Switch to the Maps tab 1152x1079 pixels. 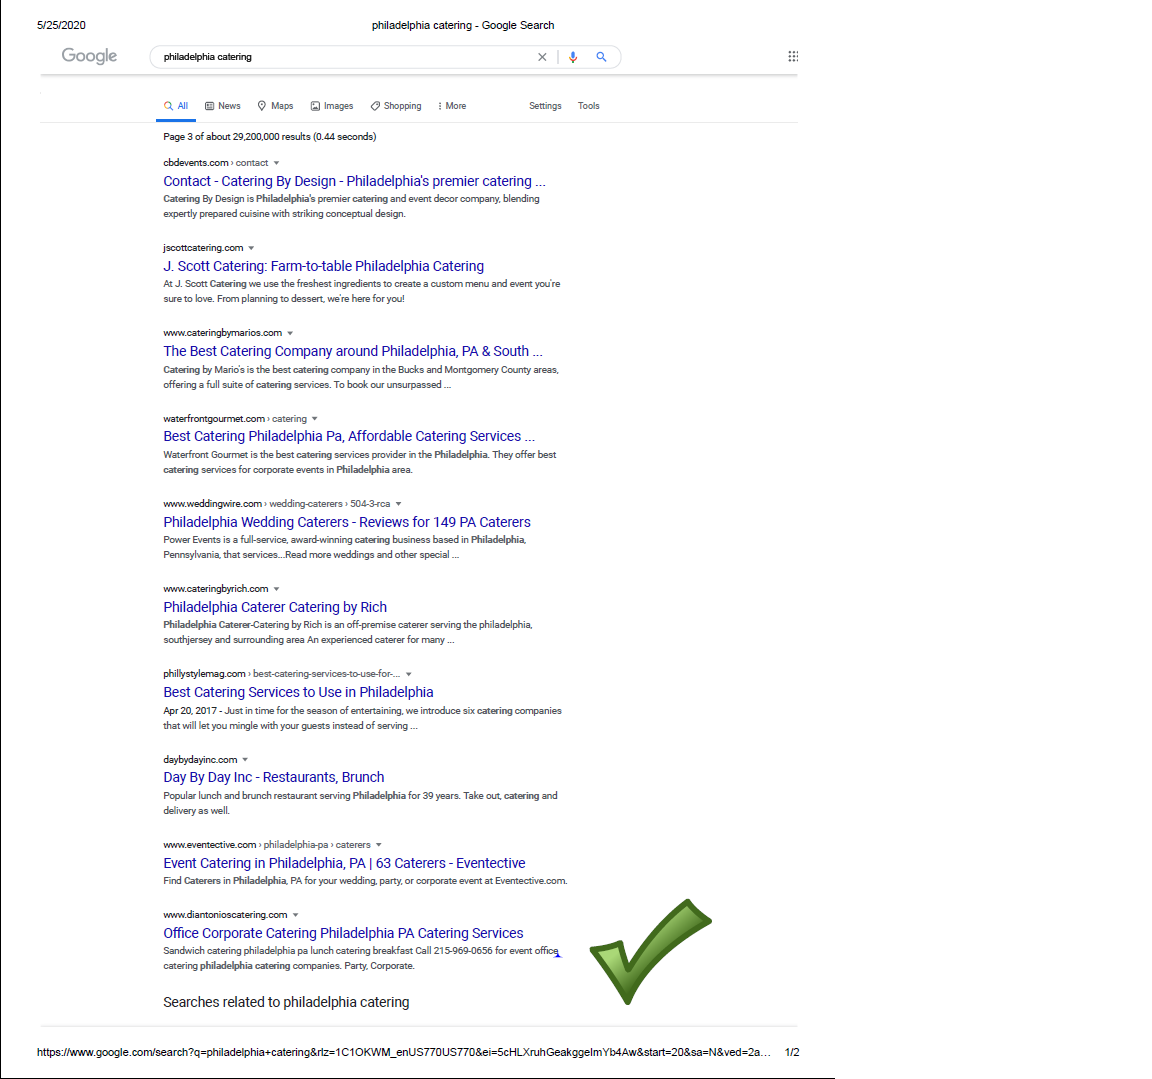276,106
